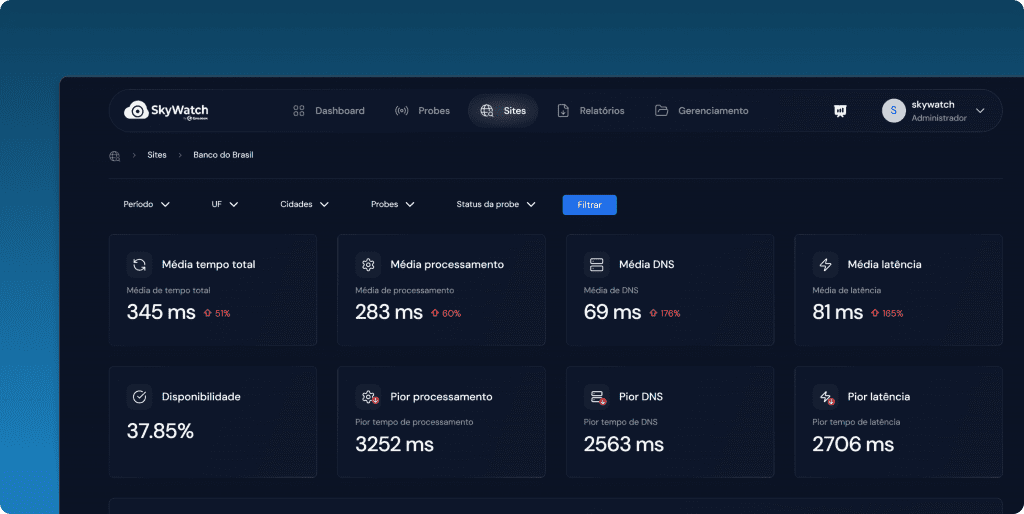Click the Disponibilidade checkmark icon
Image resolution: width=1024 pixels, height=514 pixels.
tap(139, 396)
